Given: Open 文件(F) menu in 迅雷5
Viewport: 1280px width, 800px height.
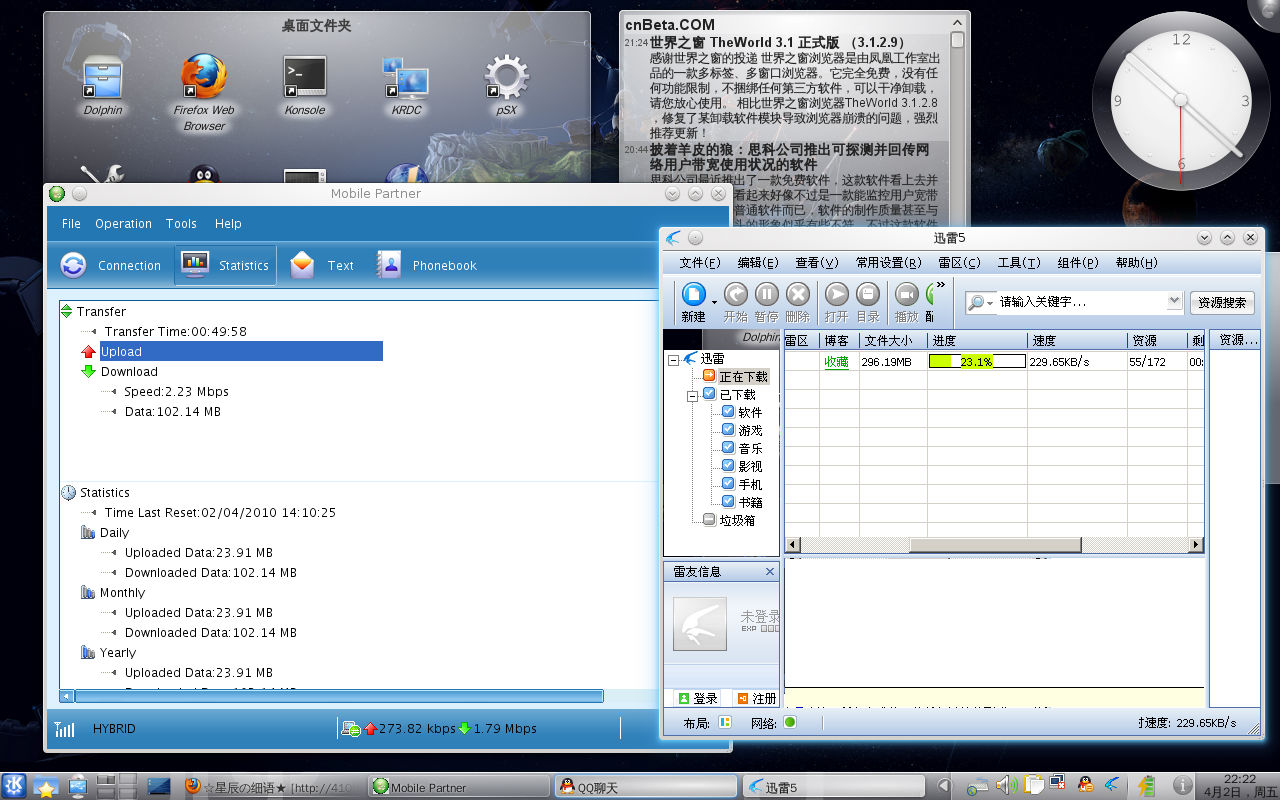Looking at the screenshot, I should tap(699, 262).
